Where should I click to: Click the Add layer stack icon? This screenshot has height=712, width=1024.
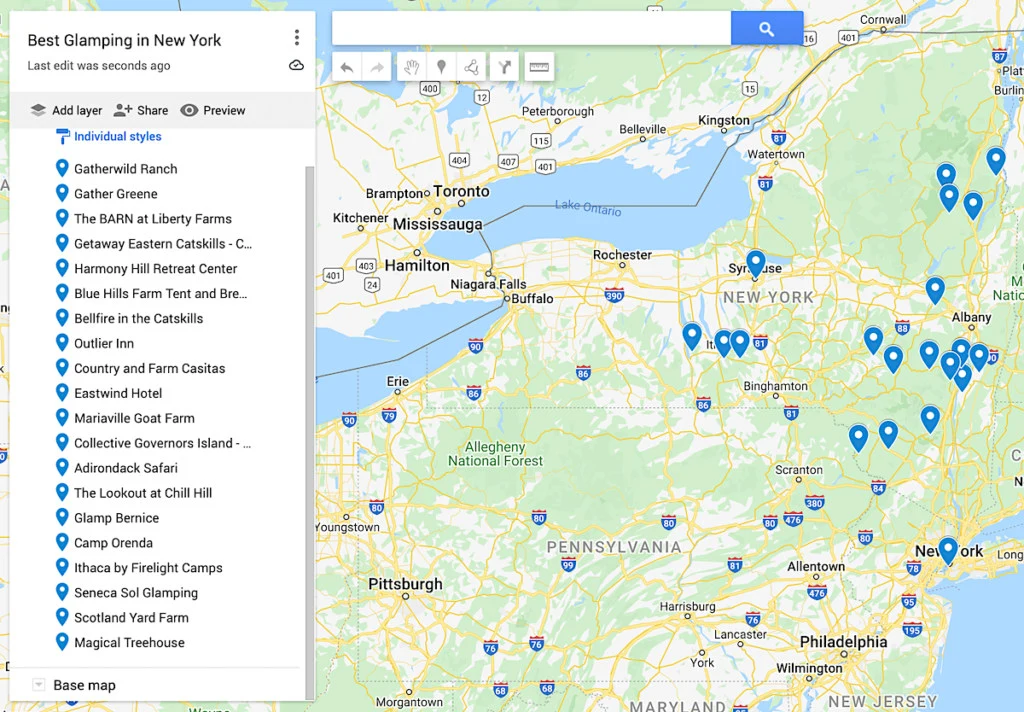point(39,110)
